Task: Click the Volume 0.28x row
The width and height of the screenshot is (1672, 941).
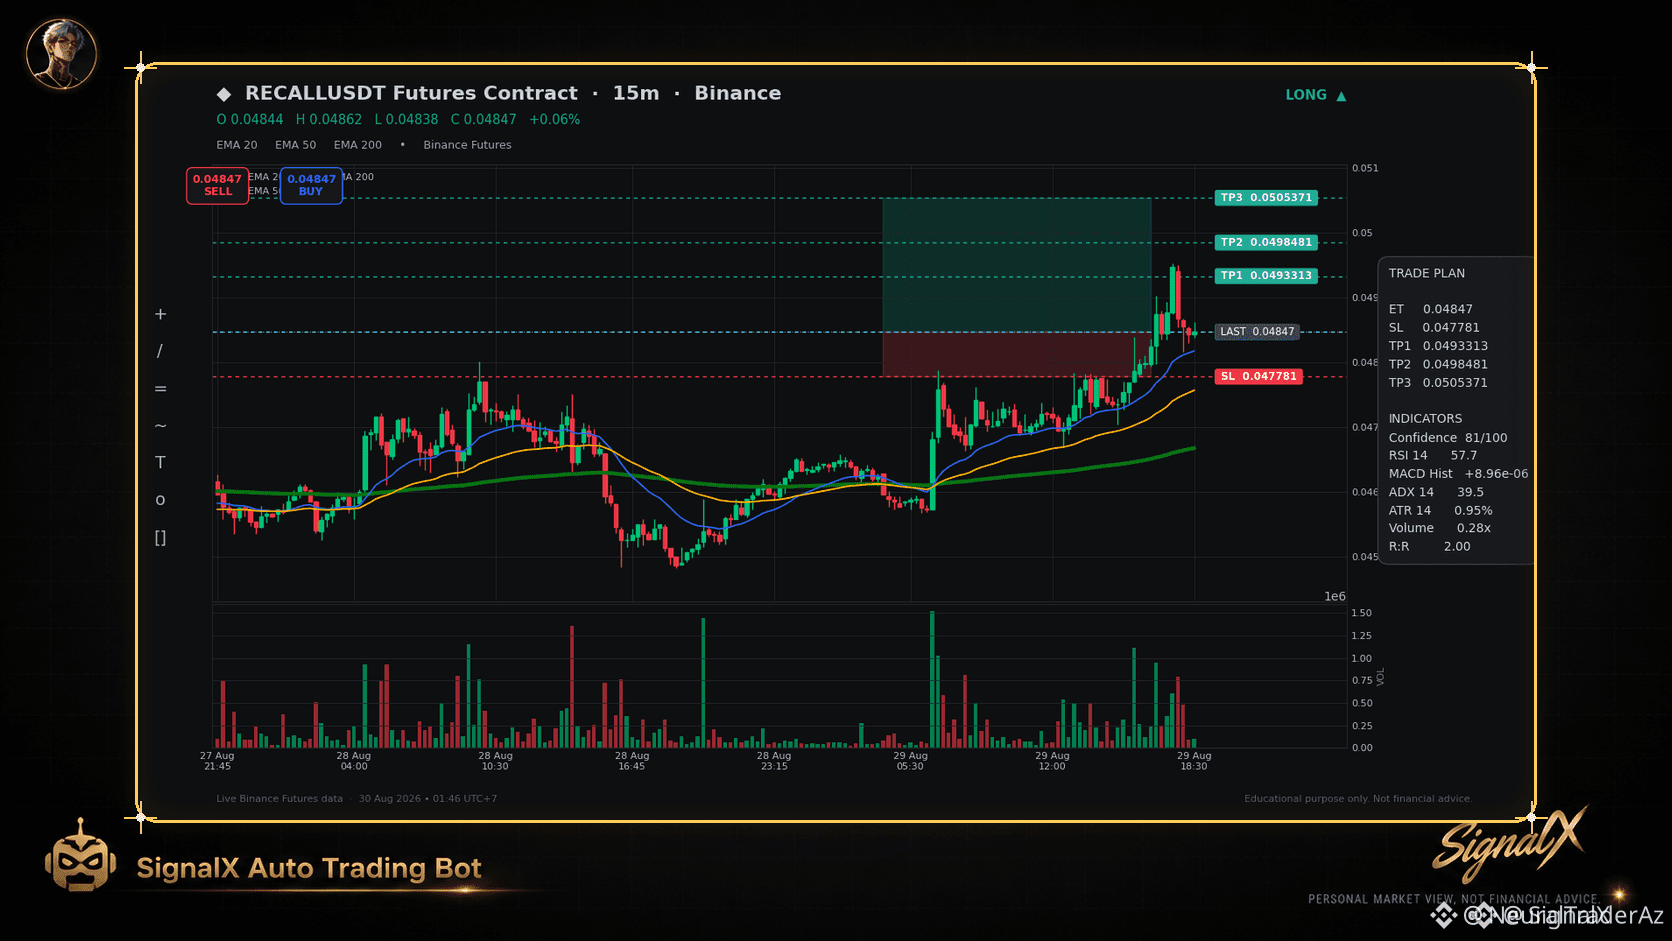Action: click(x=1439, y=528)
